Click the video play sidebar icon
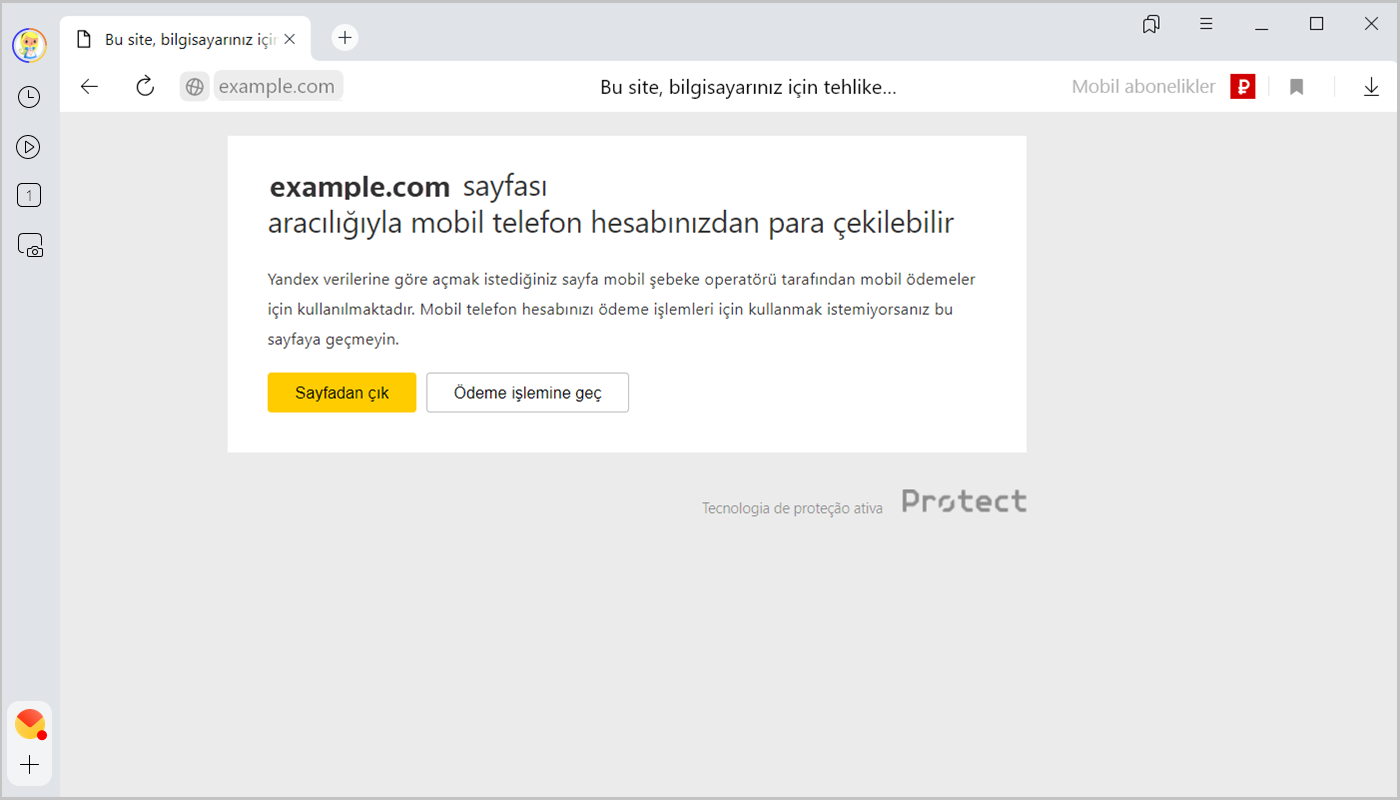Viewport: 1400px width, 800px height. [29, 147]
